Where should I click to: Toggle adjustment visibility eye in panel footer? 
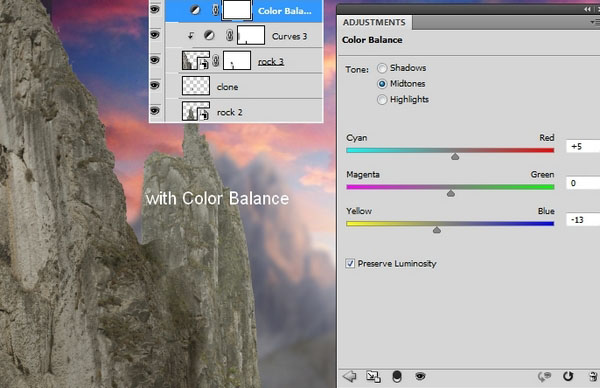pyautogui.click(x=420, y=377)
